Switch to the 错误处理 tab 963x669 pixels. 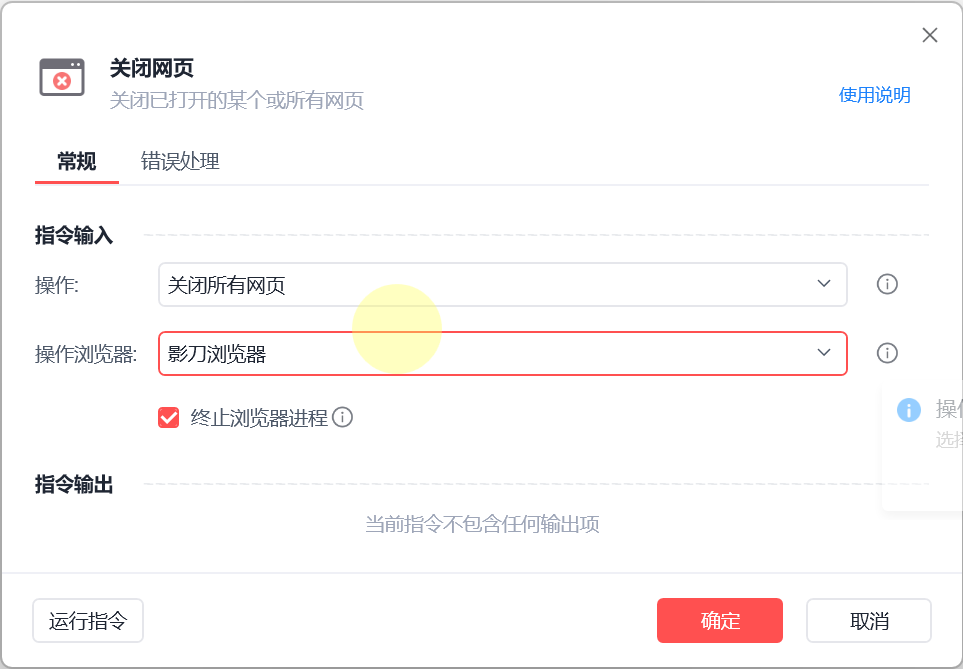[x=180, y=161]
